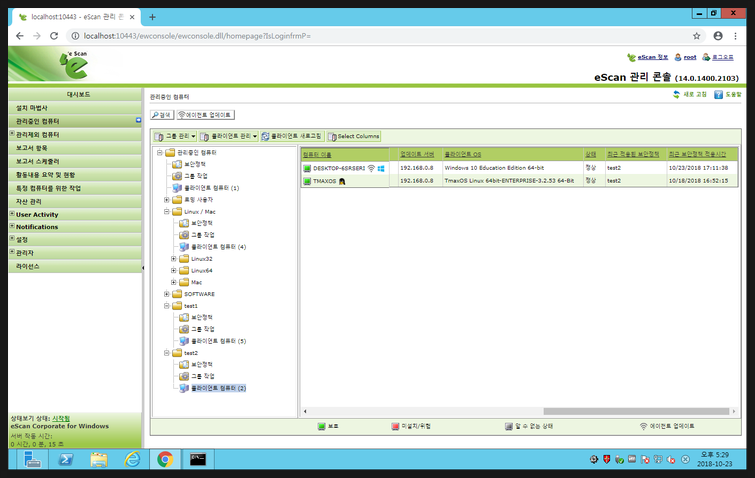Open PowerShell from the taskbar
The height and width of the screenshot is (478, 755).
click(65, 460)
